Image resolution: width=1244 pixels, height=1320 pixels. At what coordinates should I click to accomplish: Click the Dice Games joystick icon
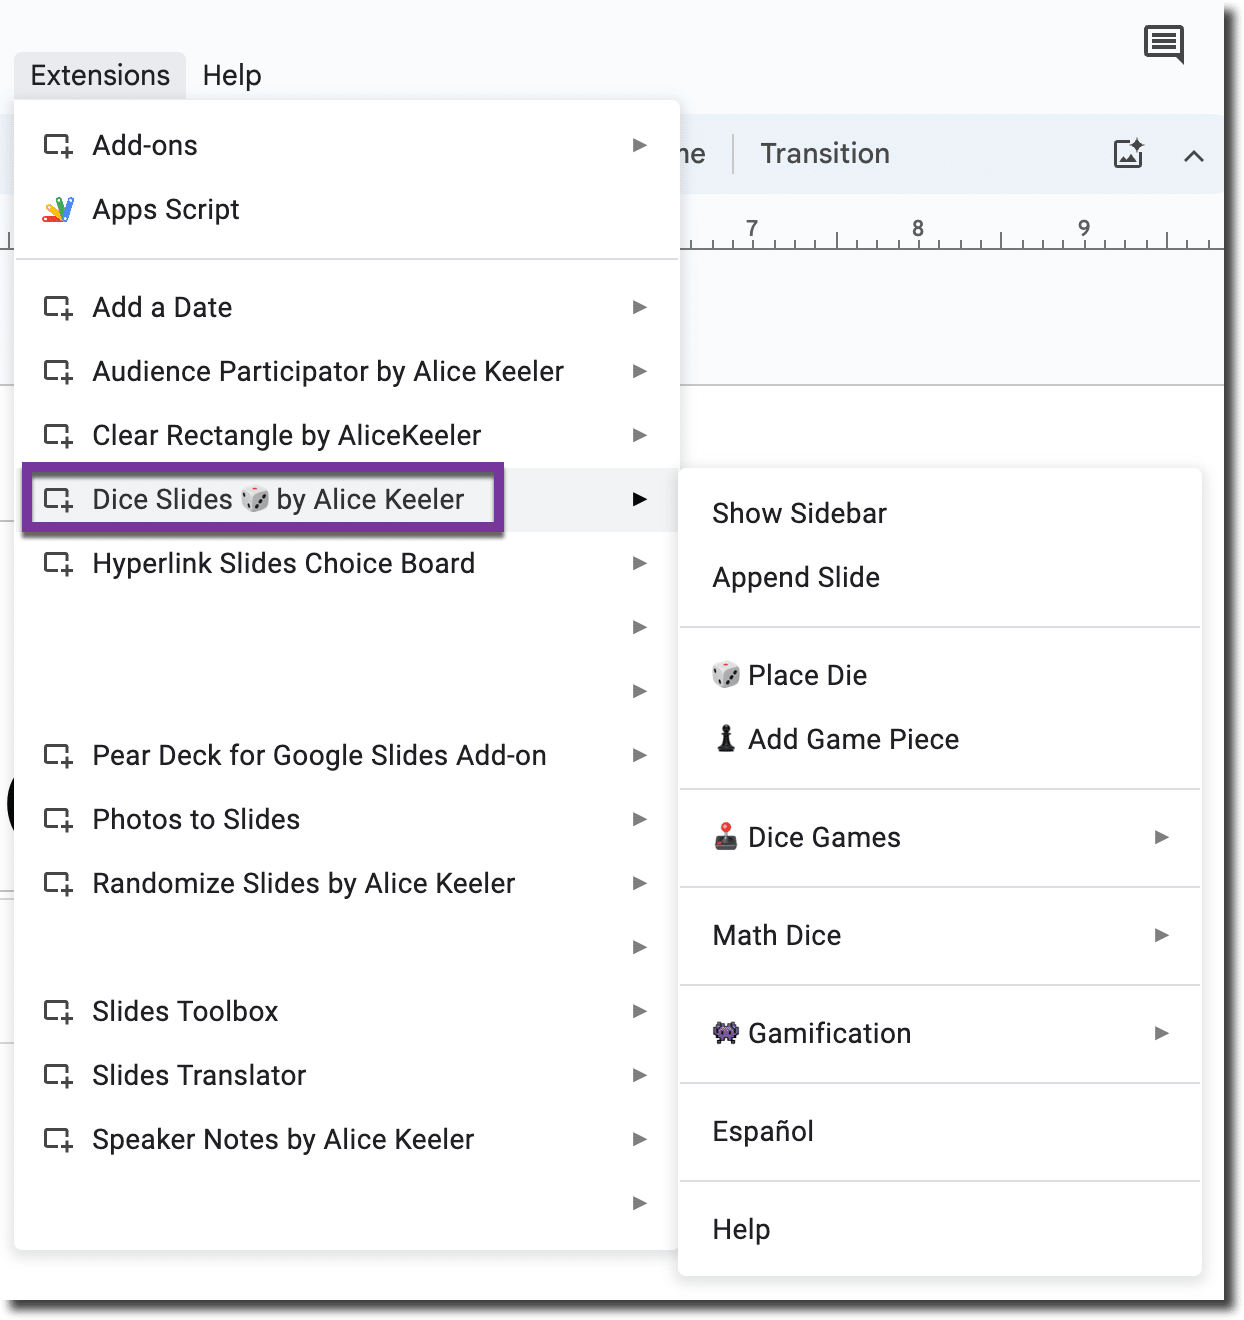[726, 837]
